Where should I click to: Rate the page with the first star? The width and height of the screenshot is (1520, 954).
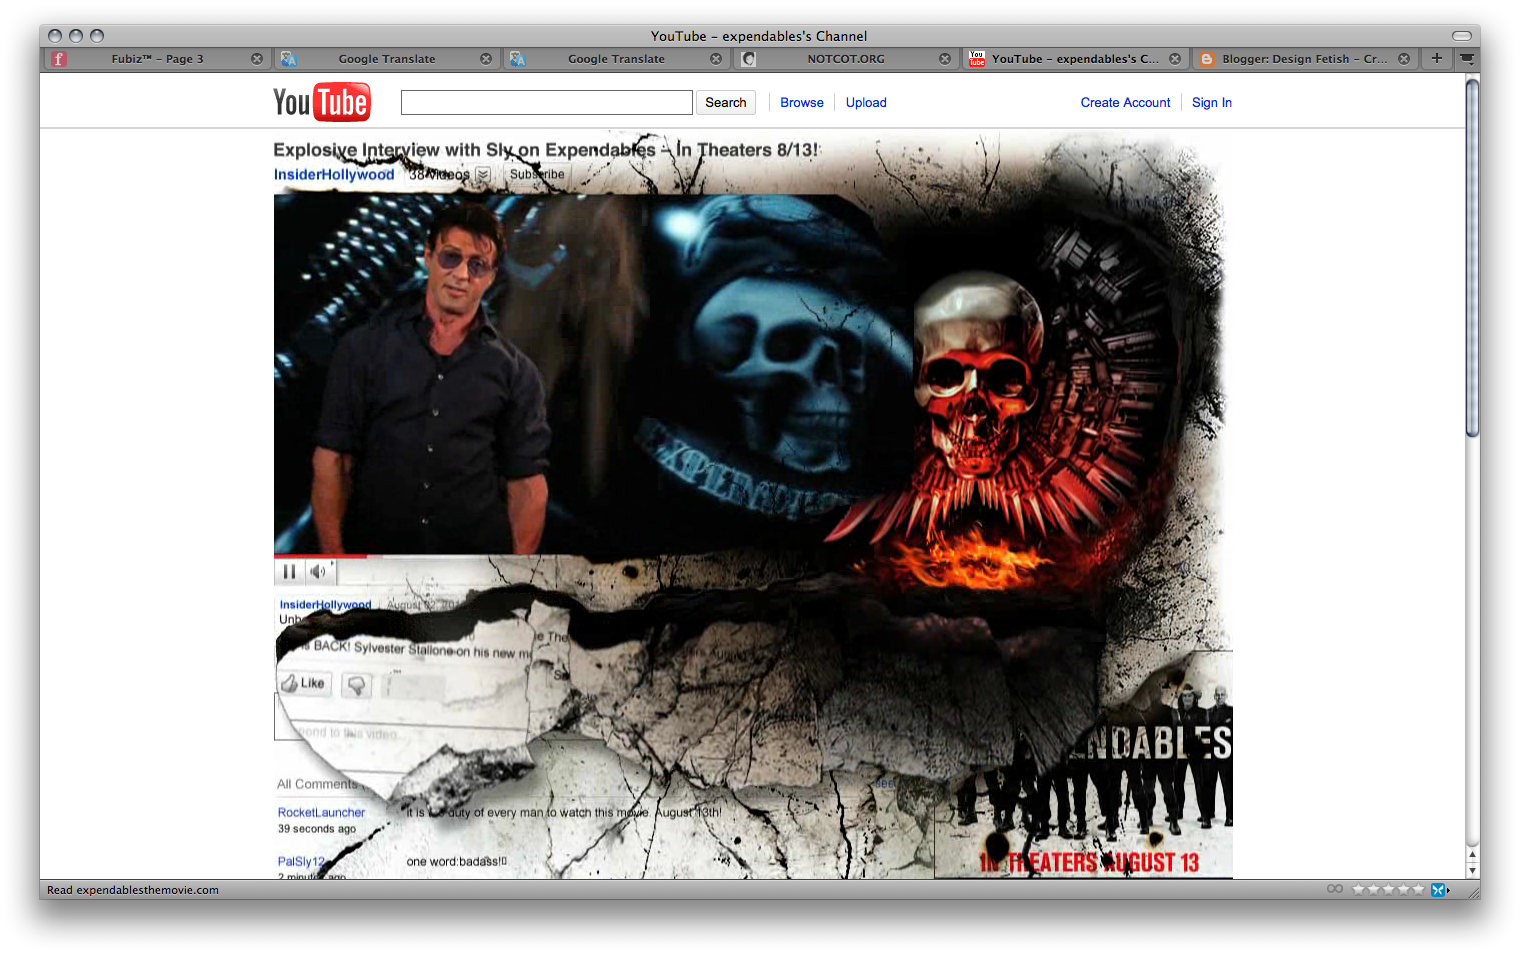(x=1358, y=889)
